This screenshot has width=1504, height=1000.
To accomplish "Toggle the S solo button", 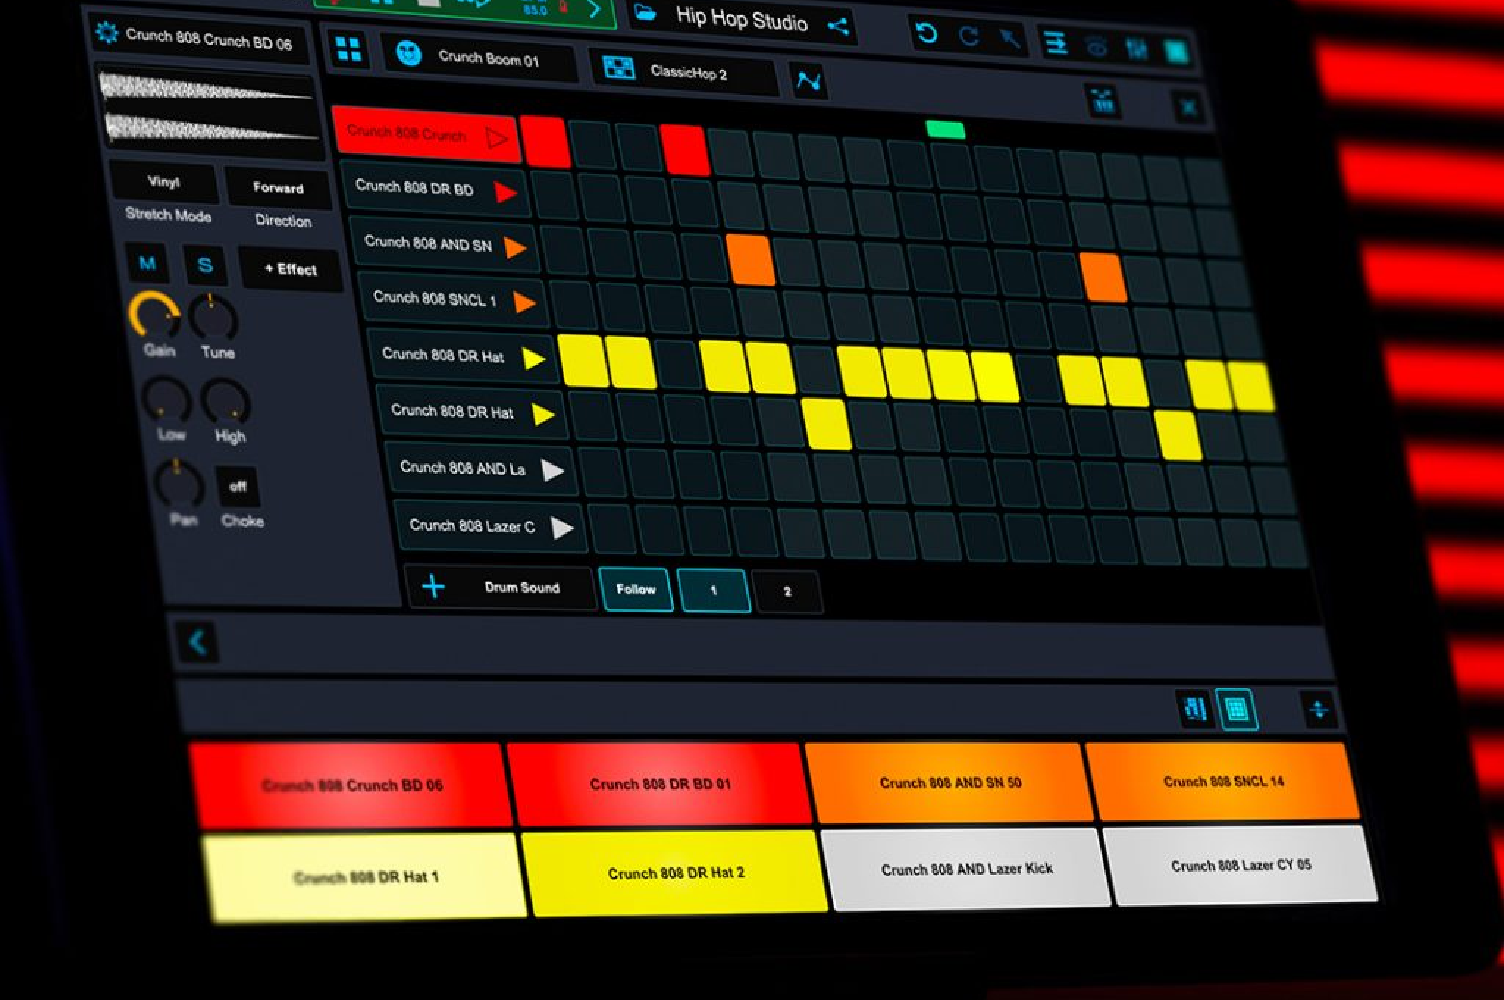I will [x=205, y=266].
